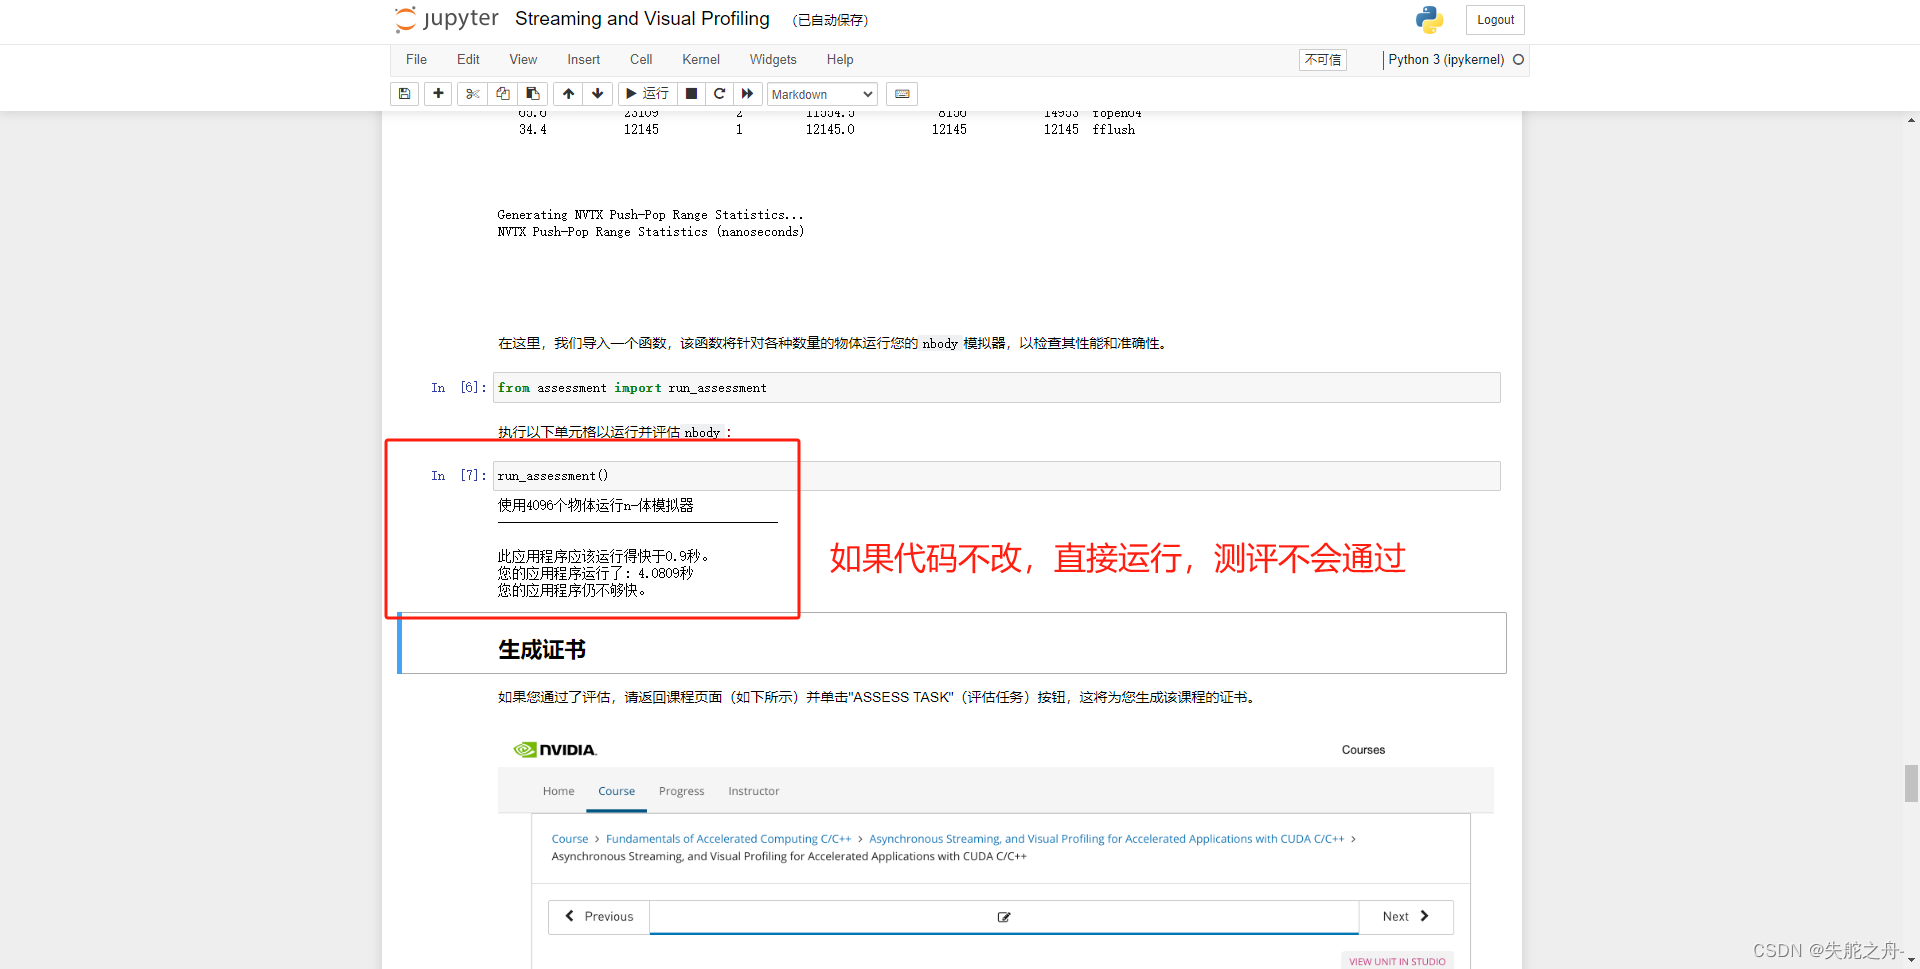Click the Home tab in course image
The height and width of the screenshot is (969, 1920).
coord(558,791)
